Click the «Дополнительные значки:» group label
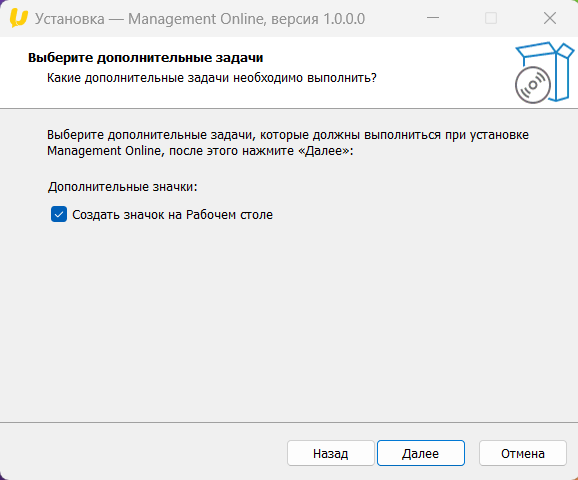The image size is (578, 480). (123, 187)
